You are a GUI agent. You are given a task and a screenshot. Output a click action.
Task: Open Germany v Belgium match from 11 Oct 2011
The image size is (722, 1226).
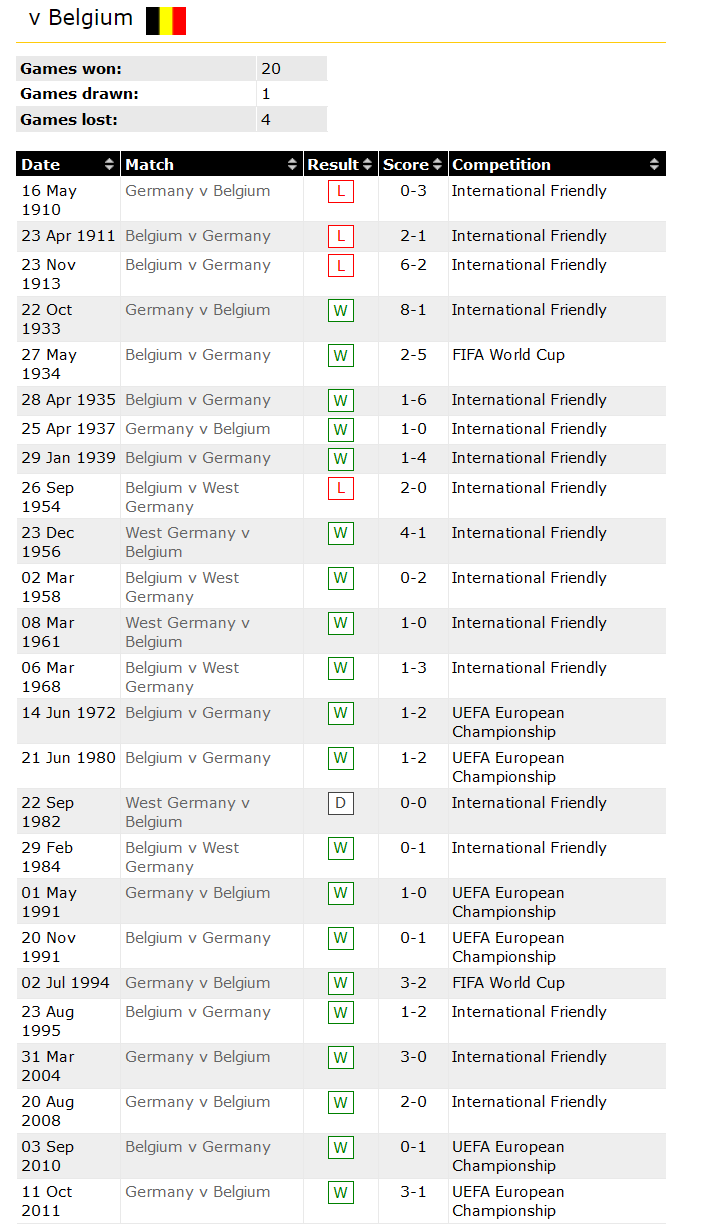[197, 1192]
